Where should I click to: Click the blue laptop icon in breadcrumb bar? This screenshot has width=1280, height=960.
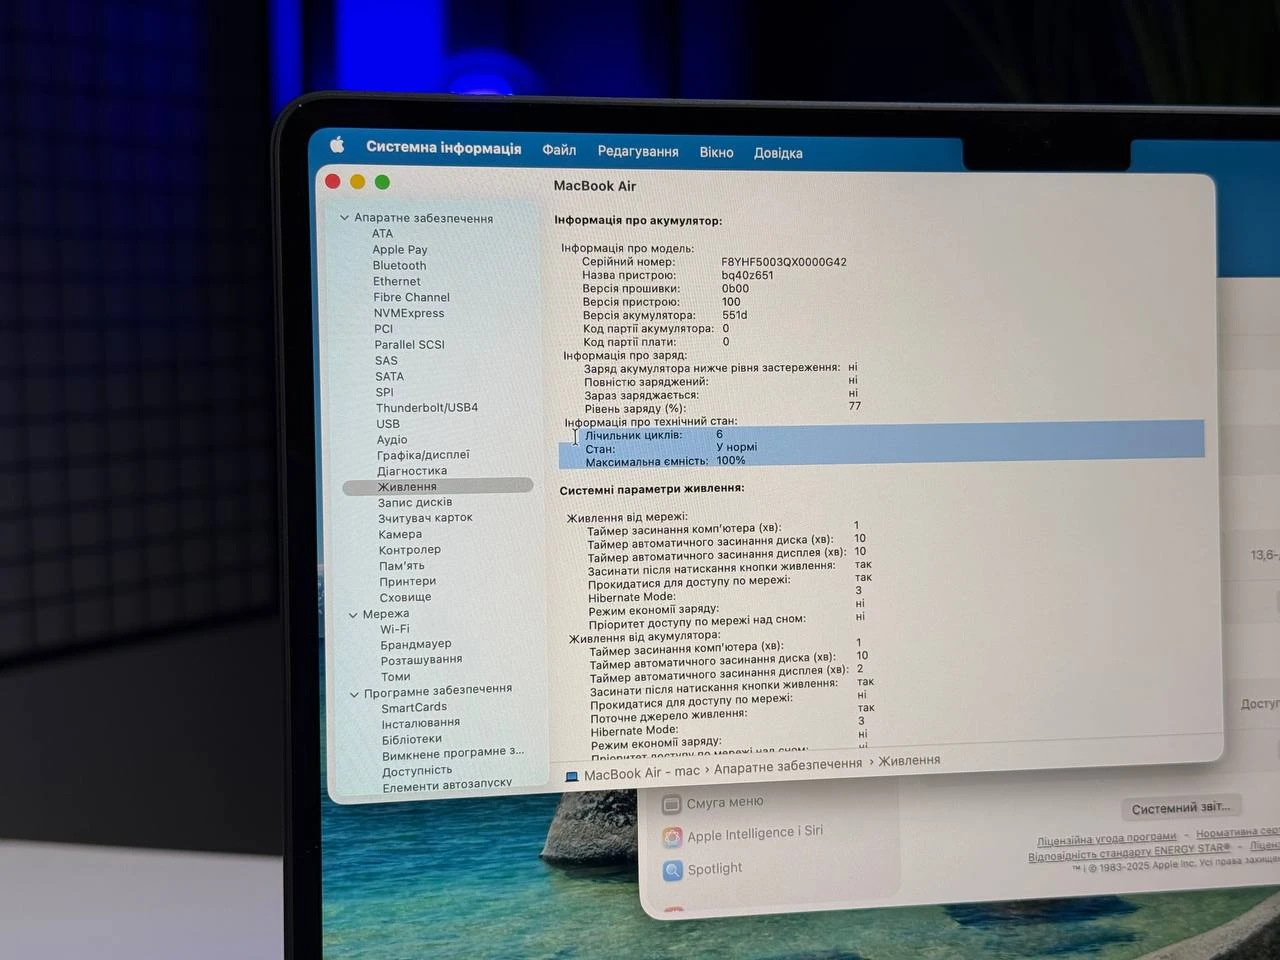tap(570, 774)
